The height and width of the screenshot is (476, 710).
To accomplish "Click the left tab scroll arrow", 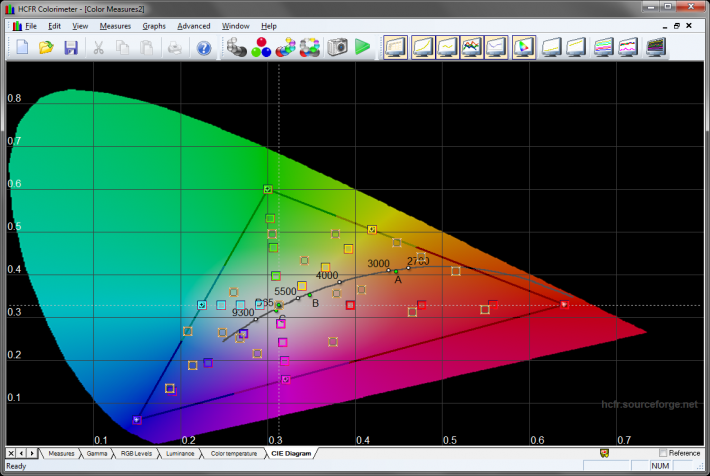I will [x=21, y=453].
